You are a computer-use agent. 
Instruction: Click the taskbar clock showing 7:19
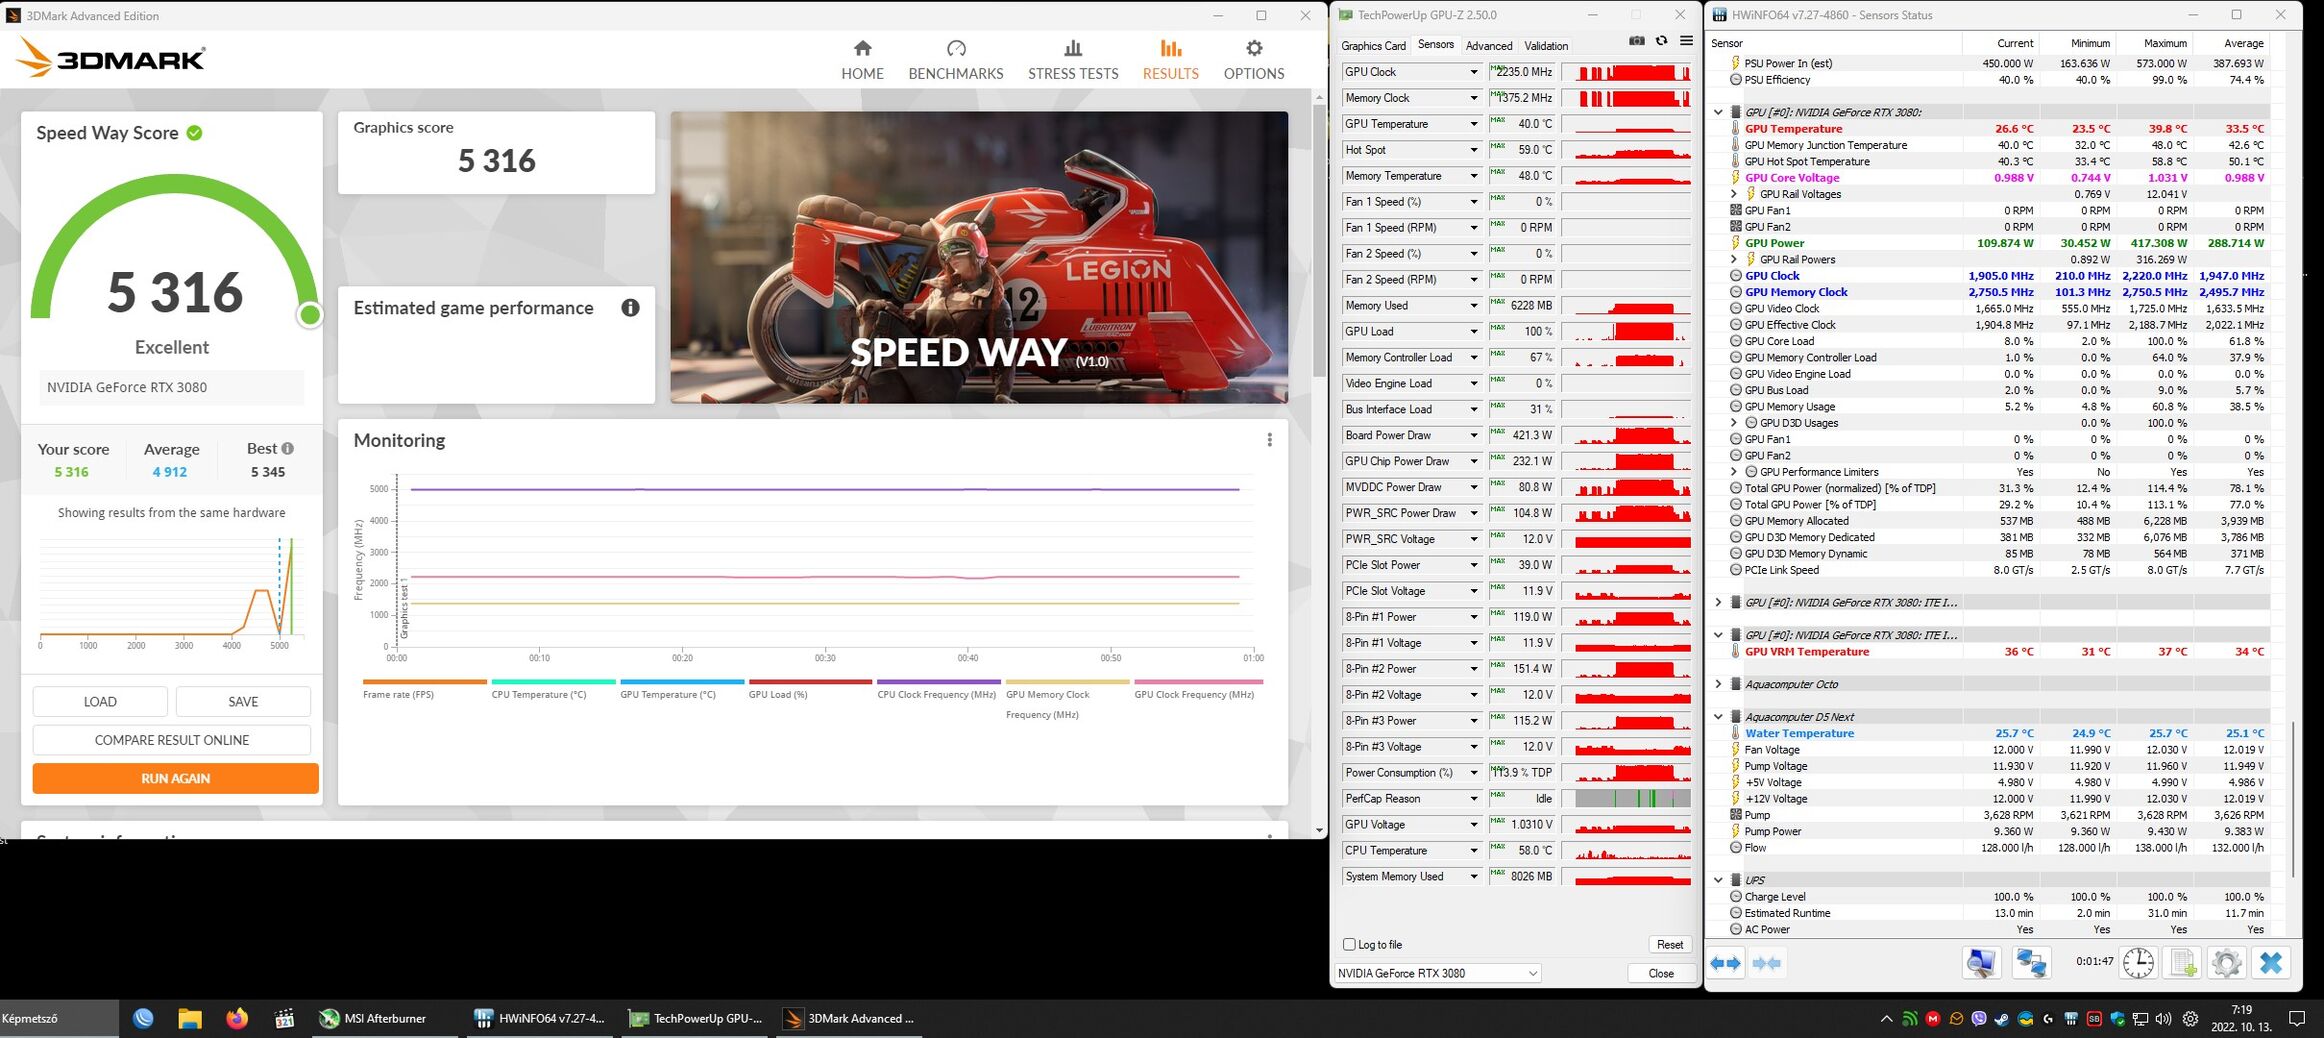pos(2241,1019)
